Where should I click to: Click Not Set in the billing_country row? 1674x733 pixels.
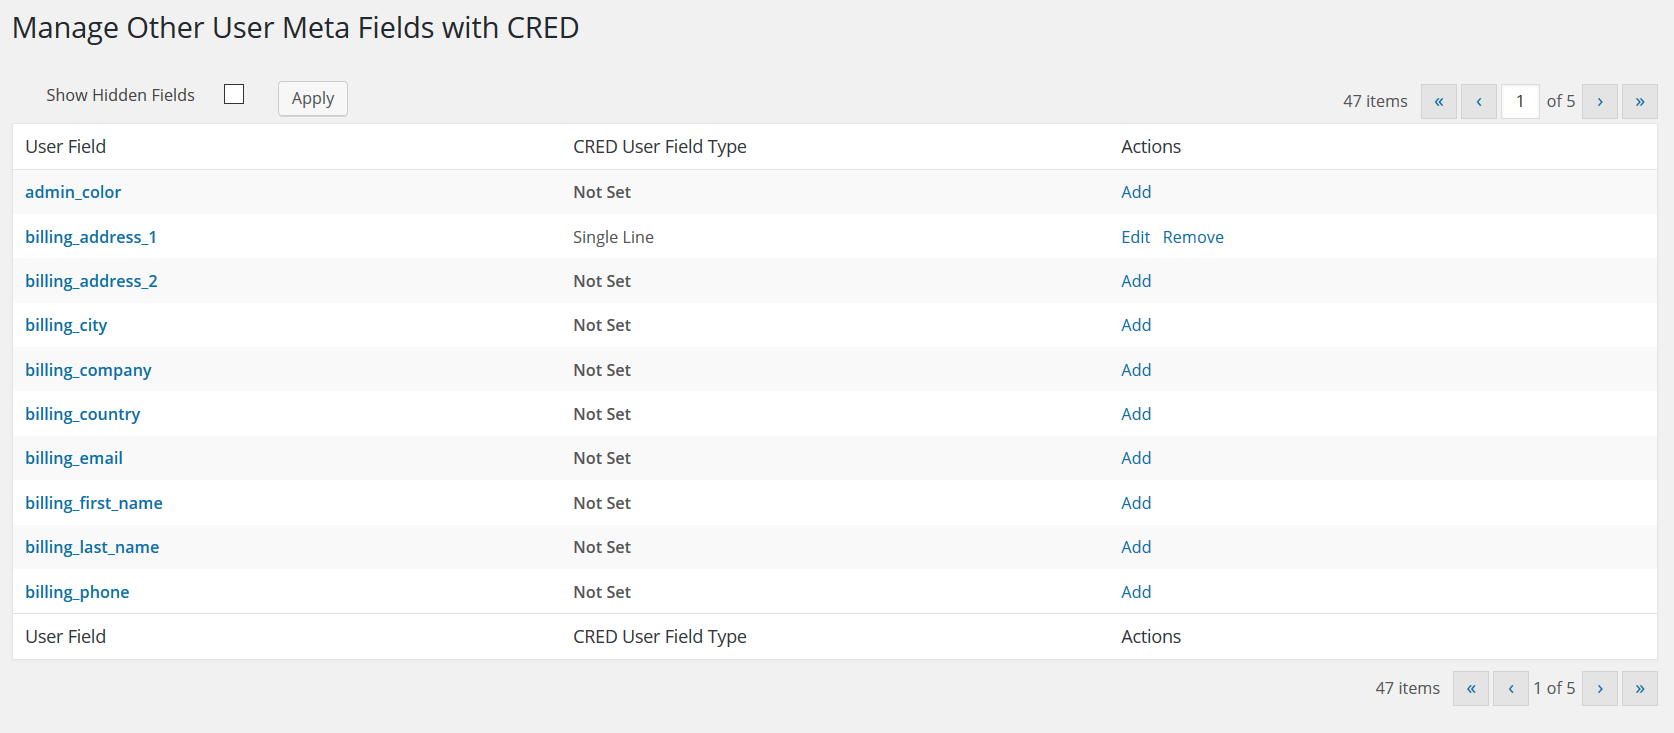(602, 414)
